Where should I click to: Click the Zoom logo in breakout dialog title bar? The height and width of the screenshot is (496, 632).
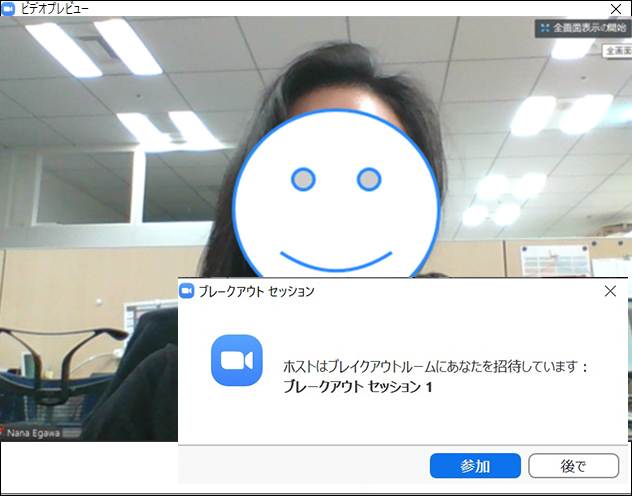point(186,291)
